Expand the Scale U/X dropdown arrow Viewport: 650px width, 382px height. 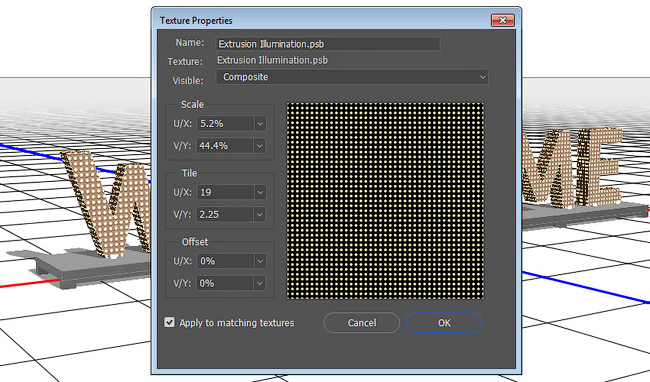tap(260, 123)
